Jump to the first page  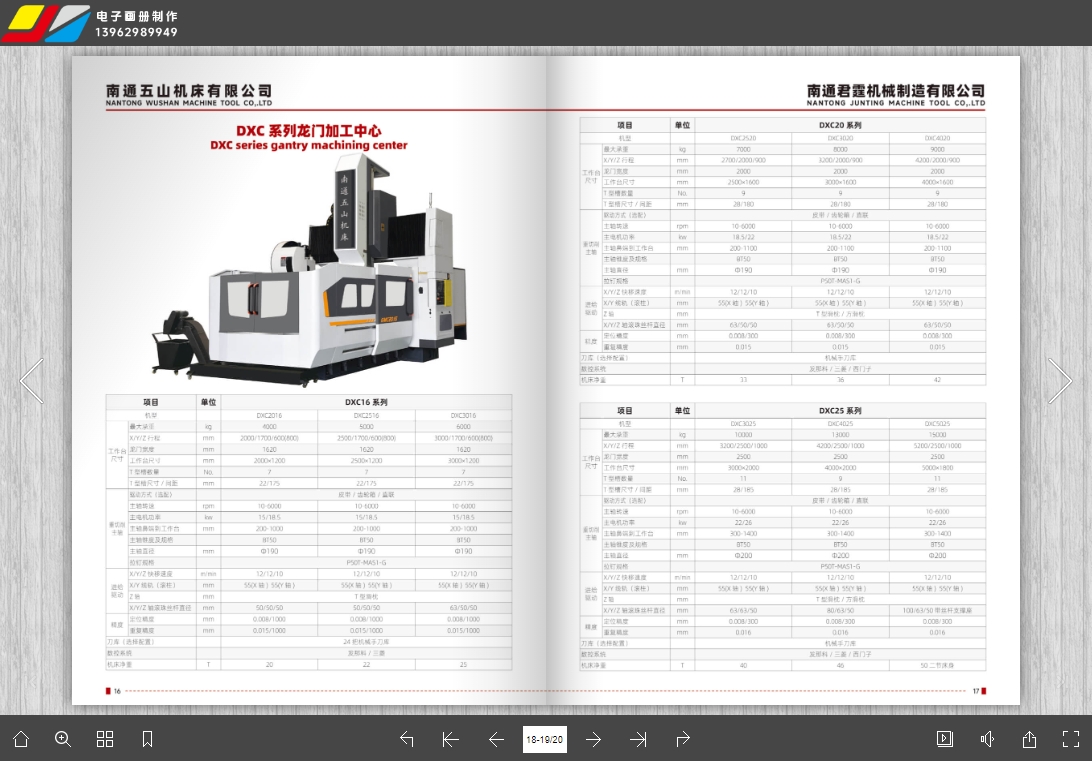(451, 739)
